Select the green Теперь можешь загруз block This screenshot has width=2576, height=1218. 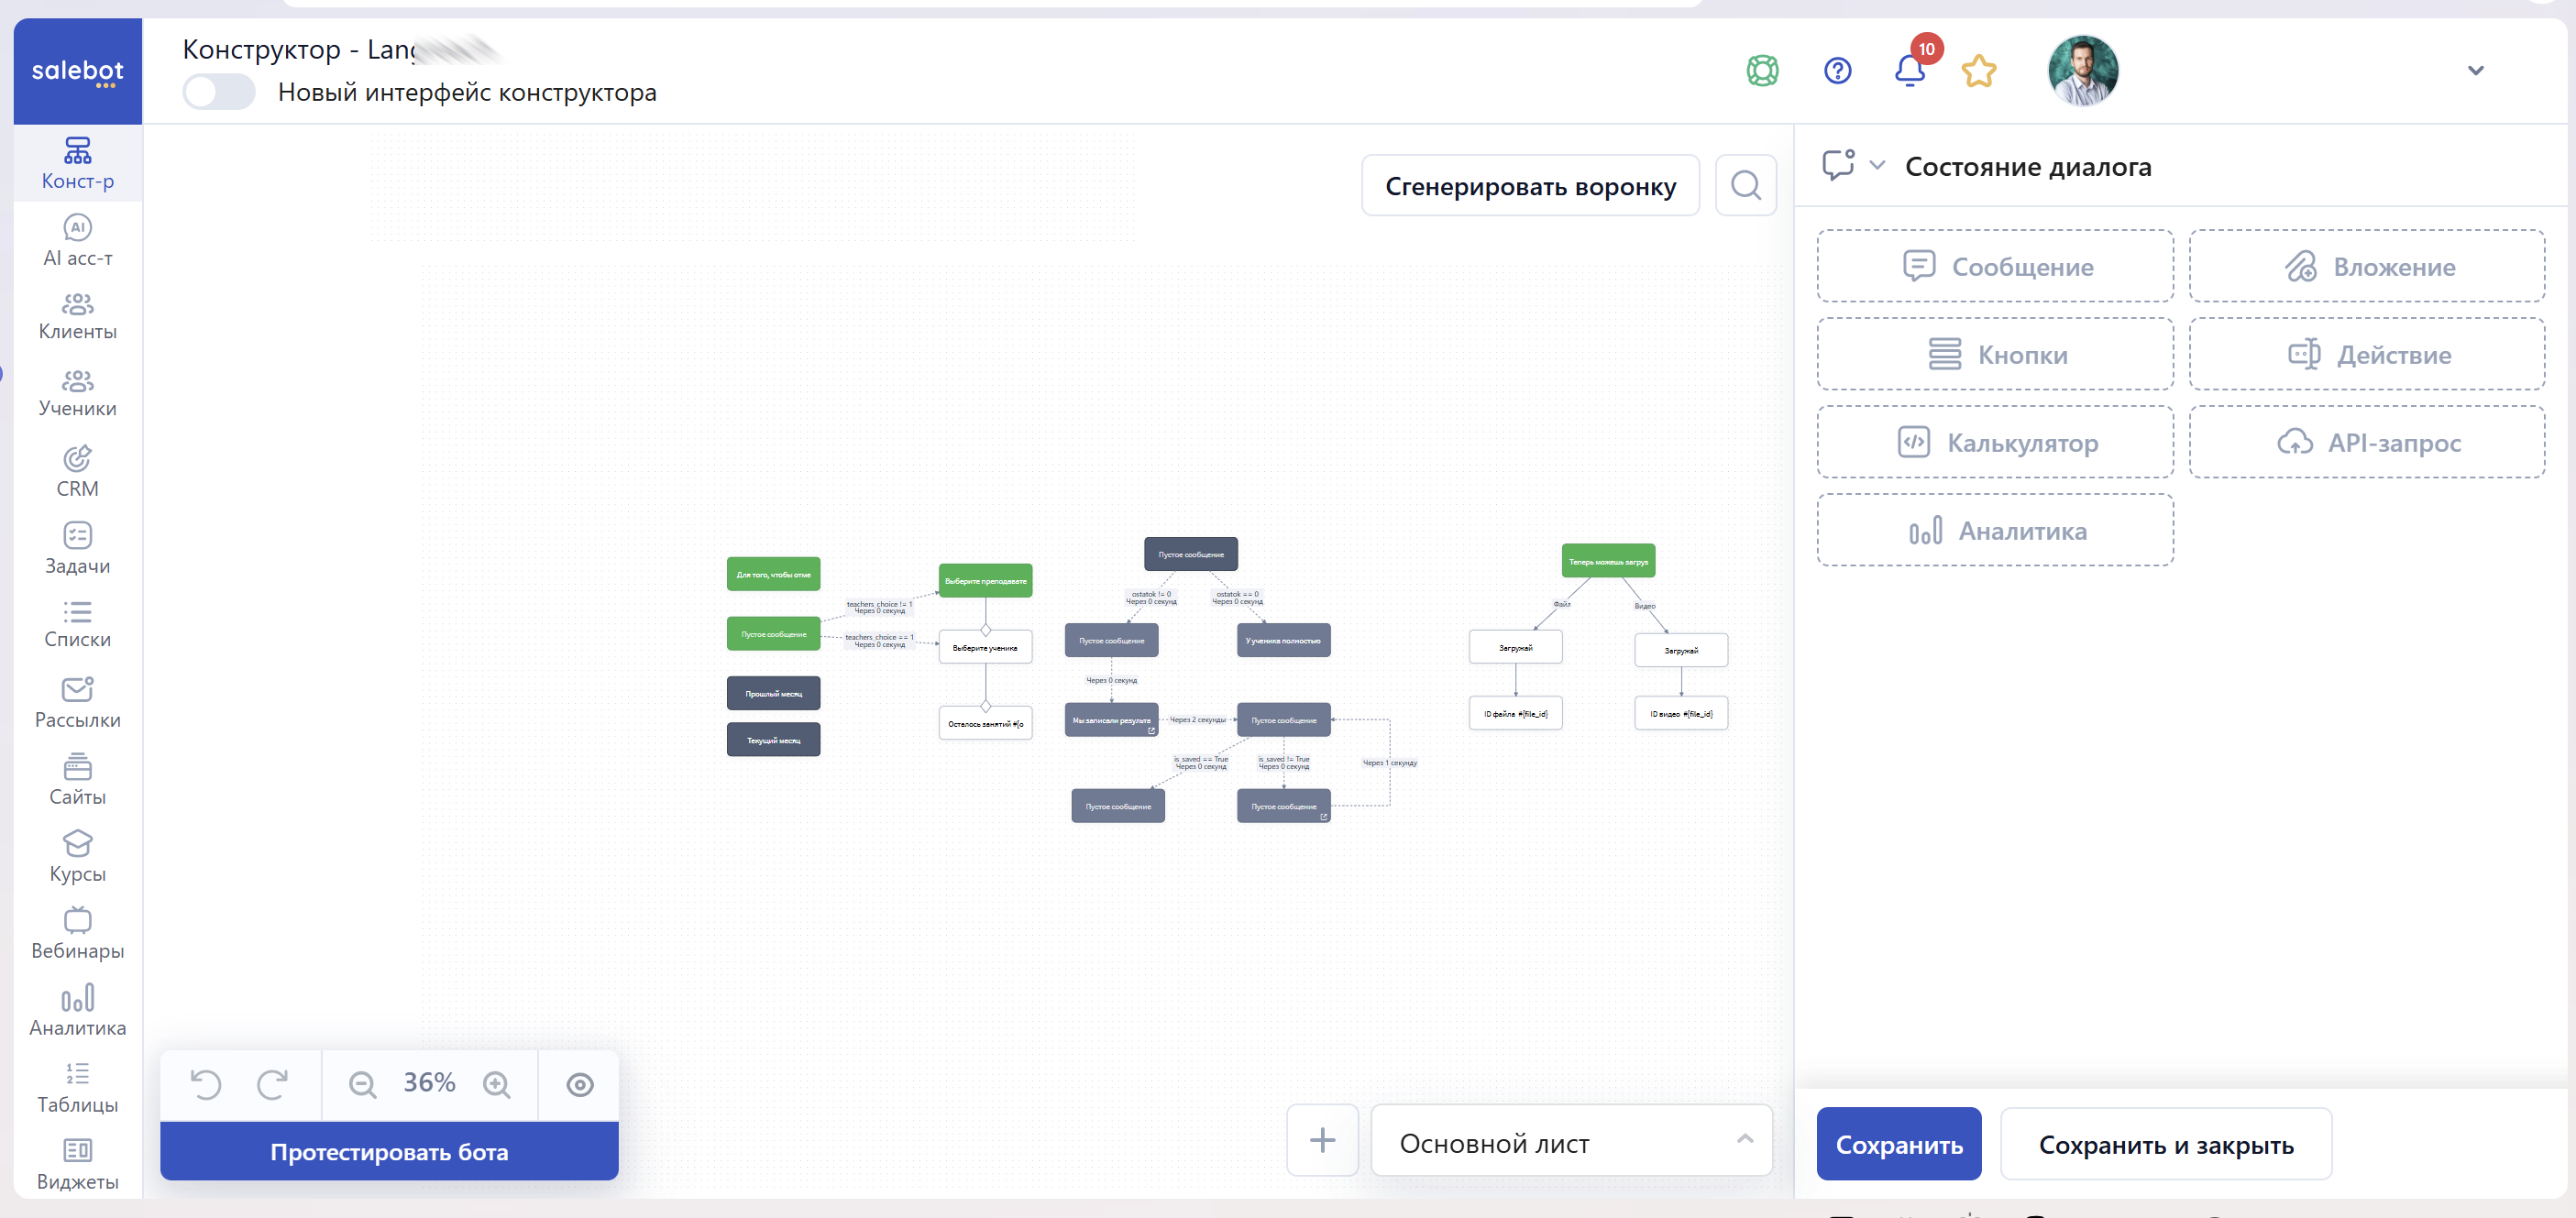pos(1608,561)
